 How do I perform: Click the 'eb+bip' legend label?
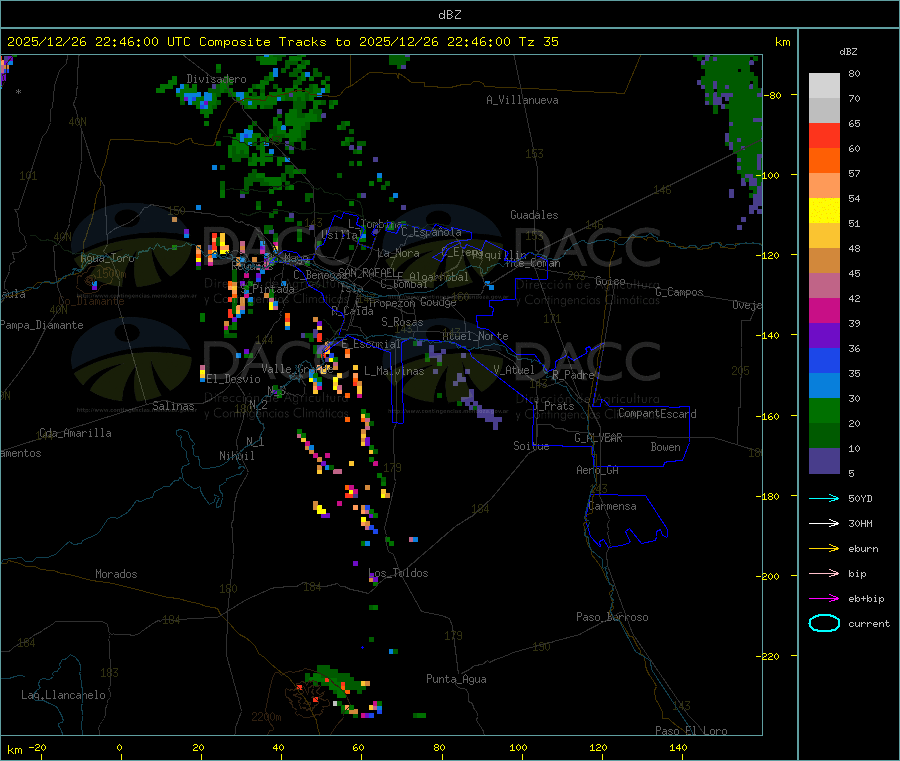tap(866, 599)
